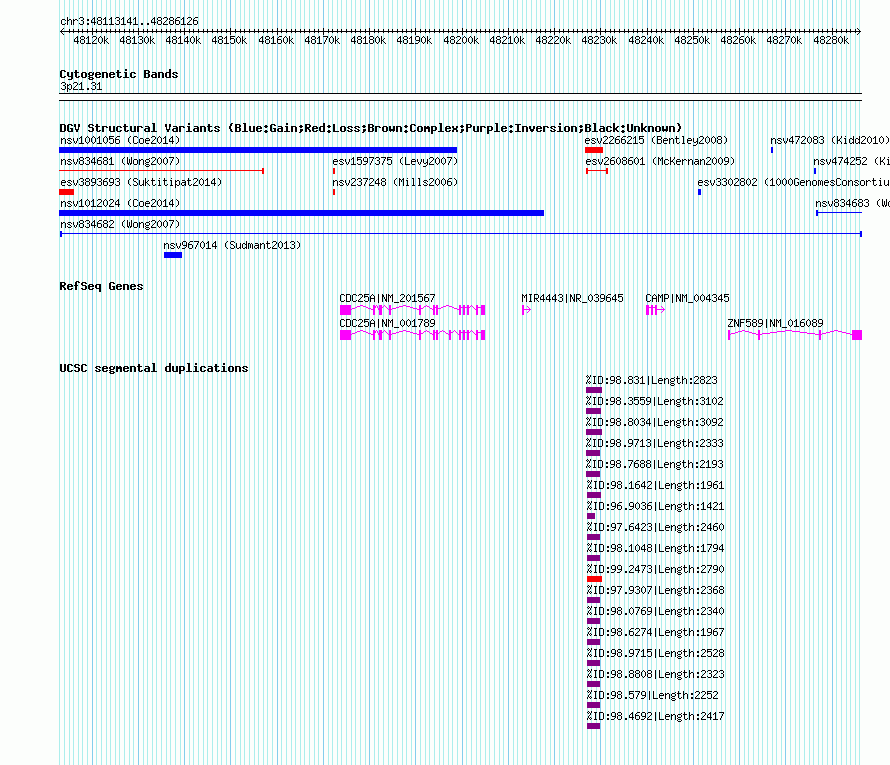Image resolution: width=890 pixels, height=765 pixels.
Task: Click the MIR4443 arrow glyph
Action: (526, 310)
